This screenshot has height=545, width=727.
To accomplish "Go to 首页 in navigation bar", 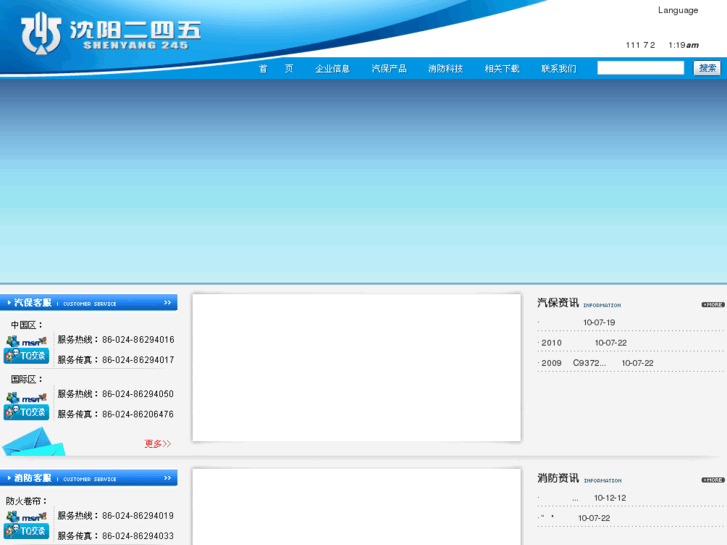I will click(x=276, y=69).
